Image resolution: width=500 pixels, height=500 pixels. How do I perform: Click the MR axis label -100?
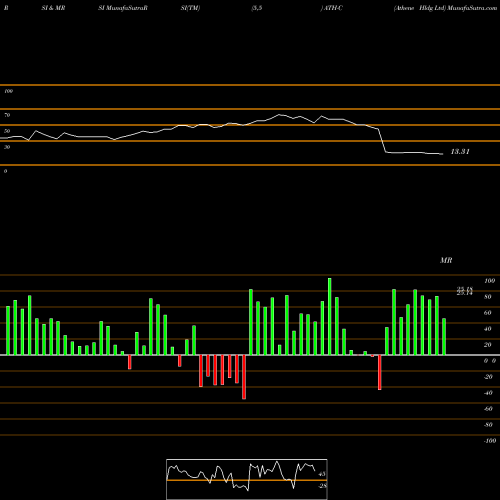click(489, 441)
